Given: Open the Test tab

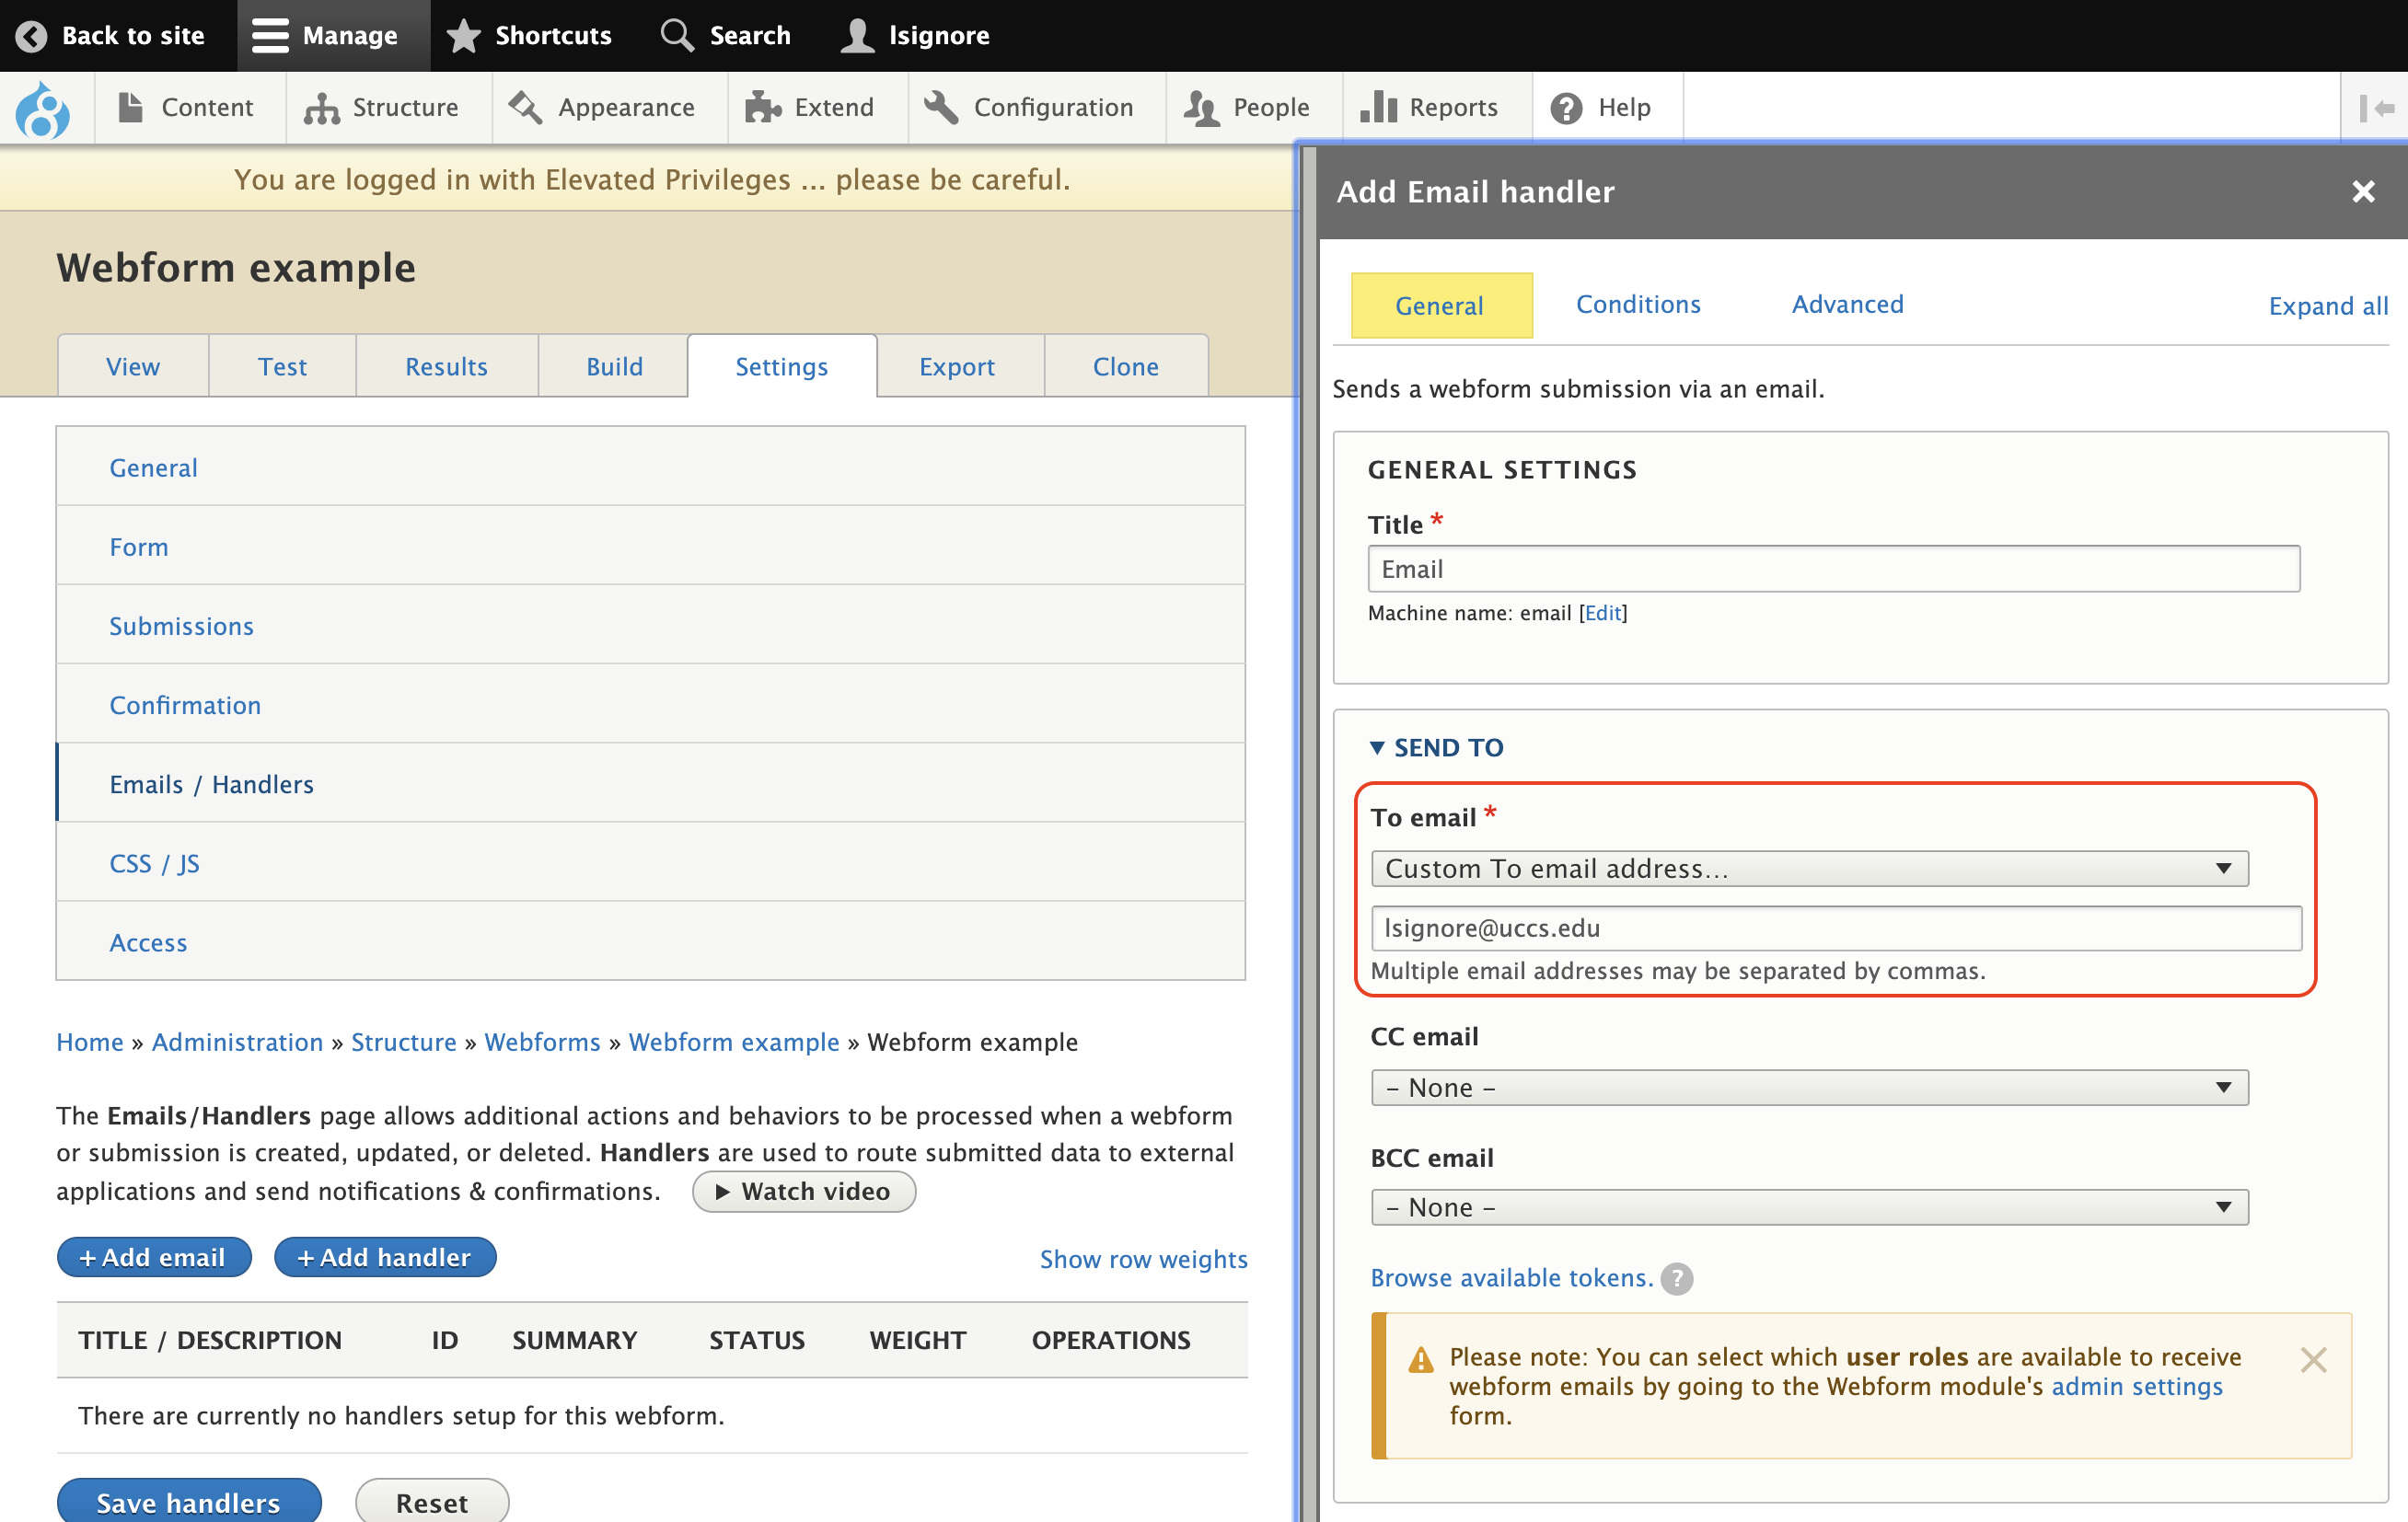Looking at the screenshot, I should coord(282,366).
